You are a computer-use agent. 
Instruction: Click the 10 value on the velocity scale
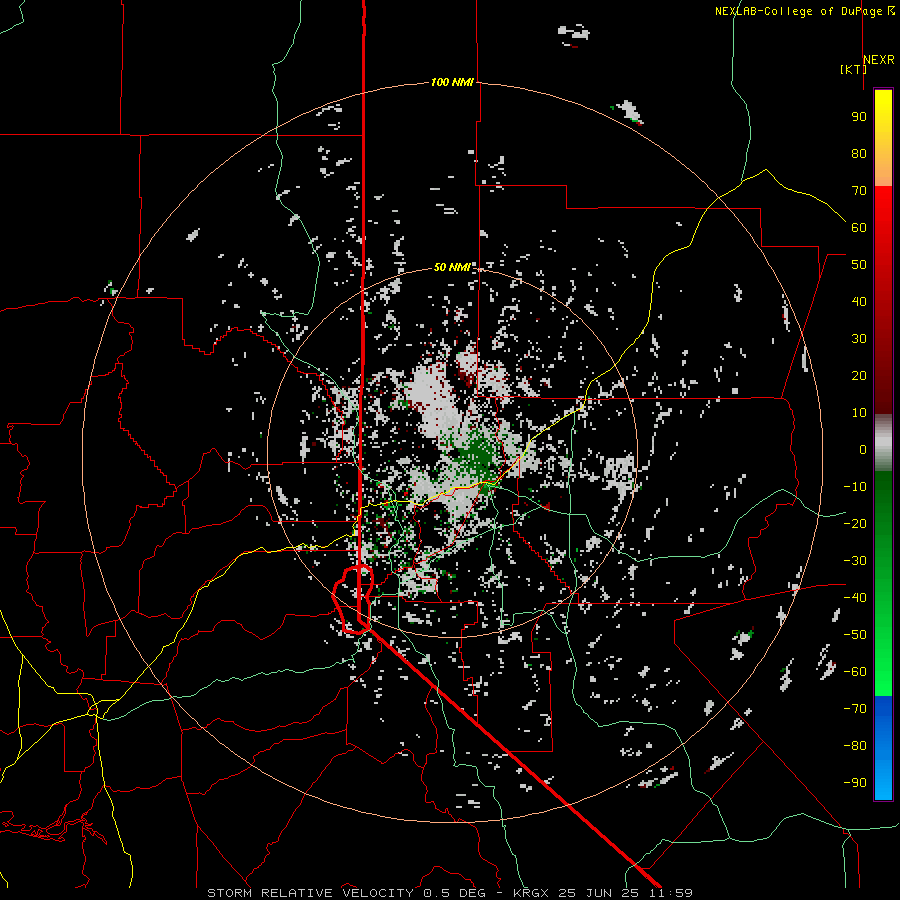point(859,413)
